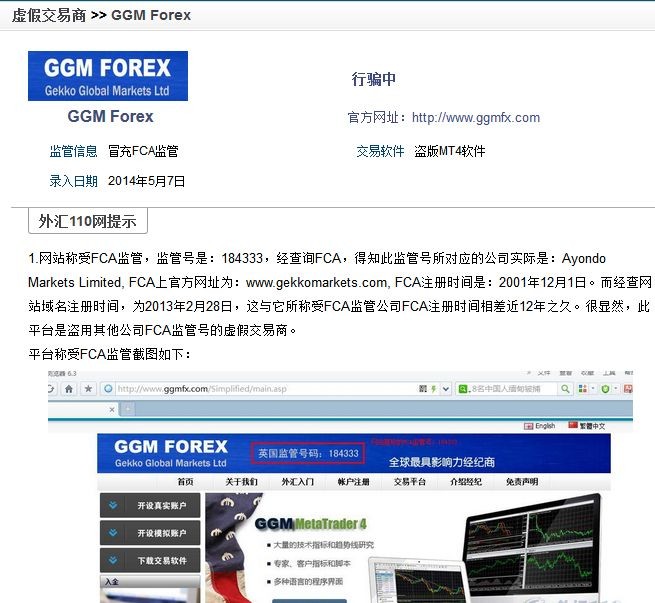
Task: Click the 大量的技术指标和趋势线研究 bullet
Action: [x=321, y=545]
